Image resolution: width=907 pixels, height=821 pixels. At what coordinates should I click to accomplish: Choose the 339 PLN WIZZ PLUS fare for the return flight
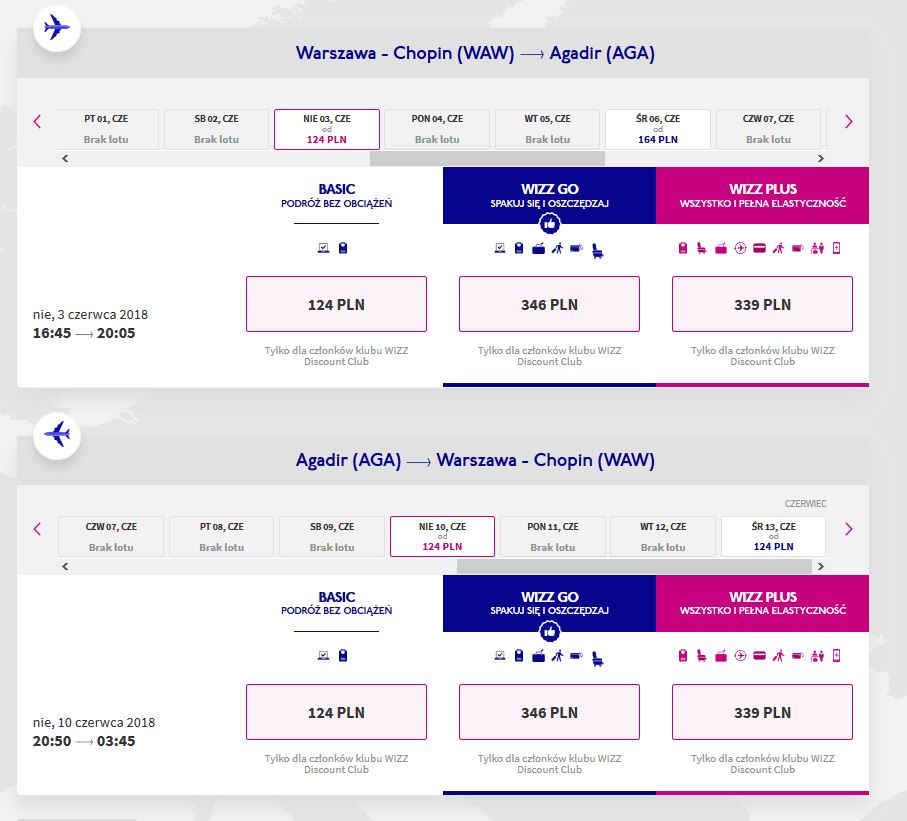(x=762, y=712)
